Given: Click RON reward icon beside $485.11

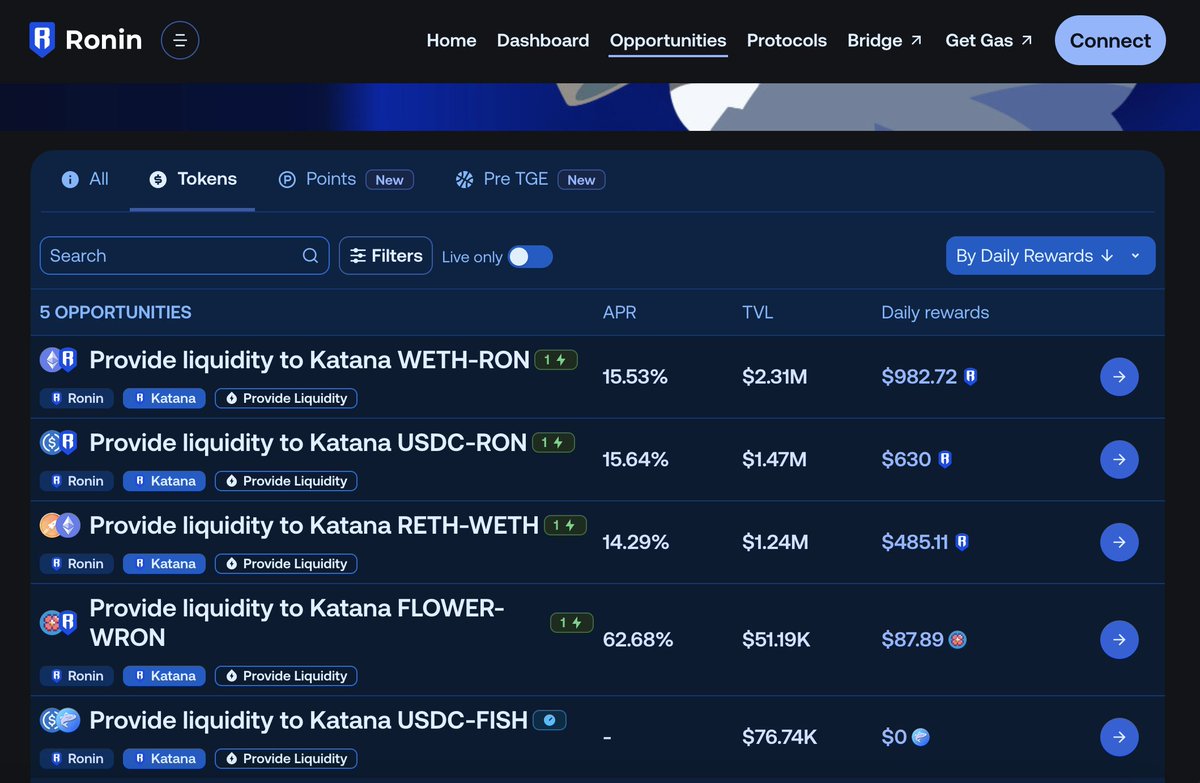Looking at the screenshot, I should [x=962, y=543].
